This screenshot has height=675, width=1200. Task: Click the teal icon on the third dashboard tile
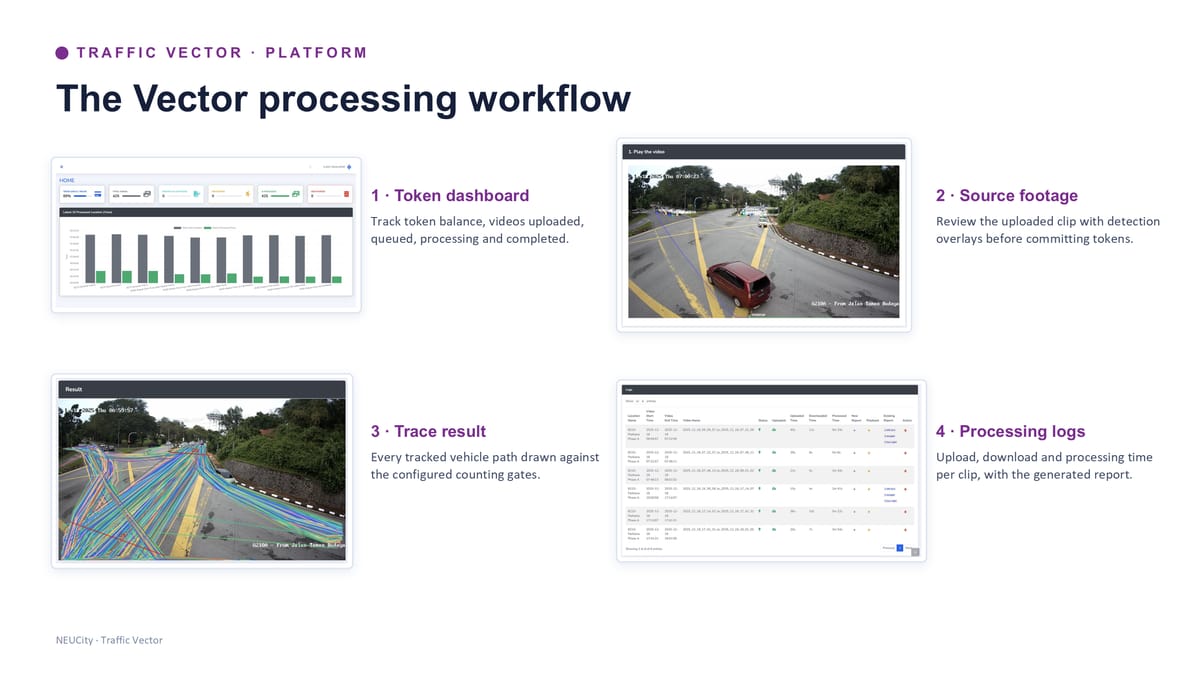pos(196,194)
